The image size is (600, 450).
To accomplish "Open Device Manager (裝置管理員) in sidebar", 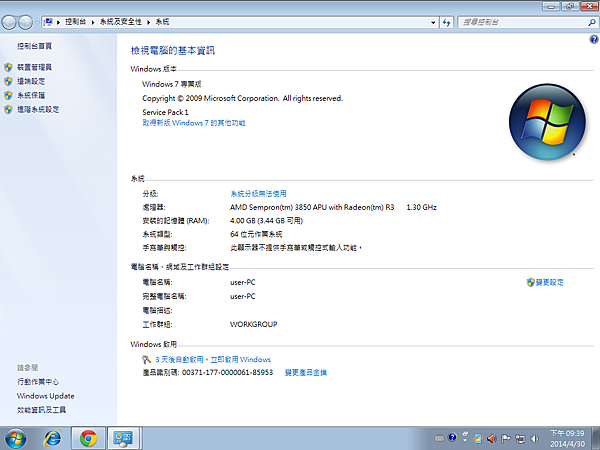I will coord(34,67).
